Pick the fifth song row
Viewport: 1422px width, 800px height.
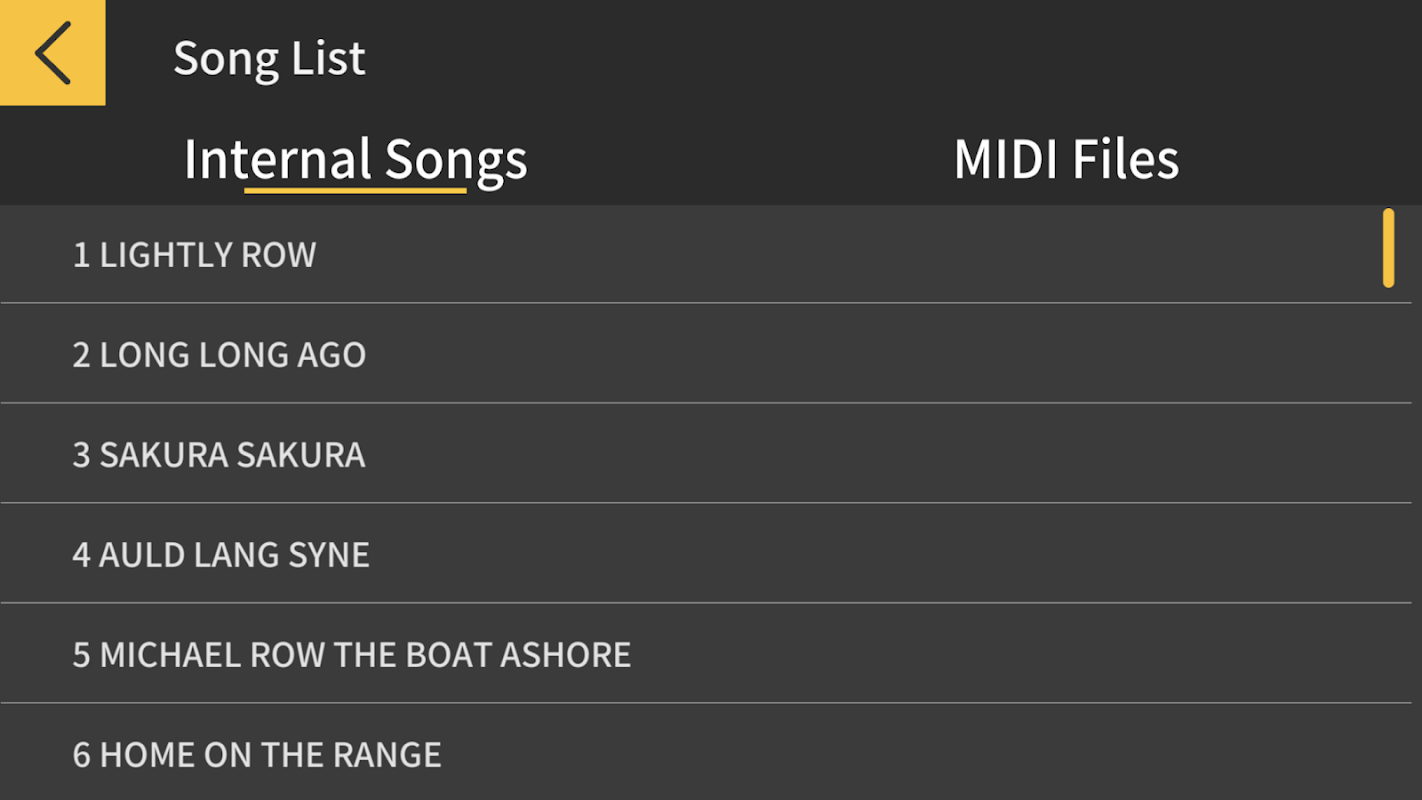(x=352, y=655)
